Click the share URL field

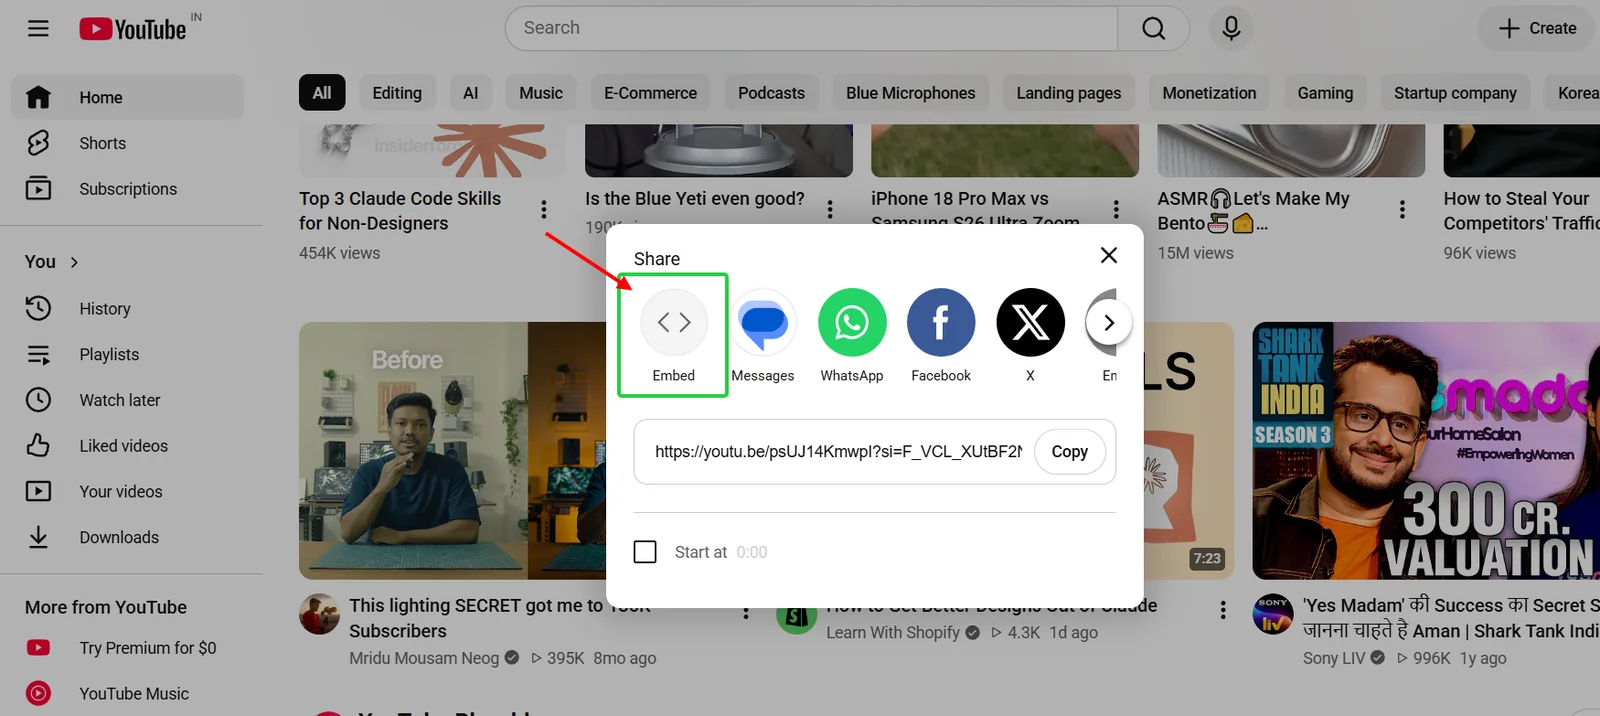coord(838,452)
